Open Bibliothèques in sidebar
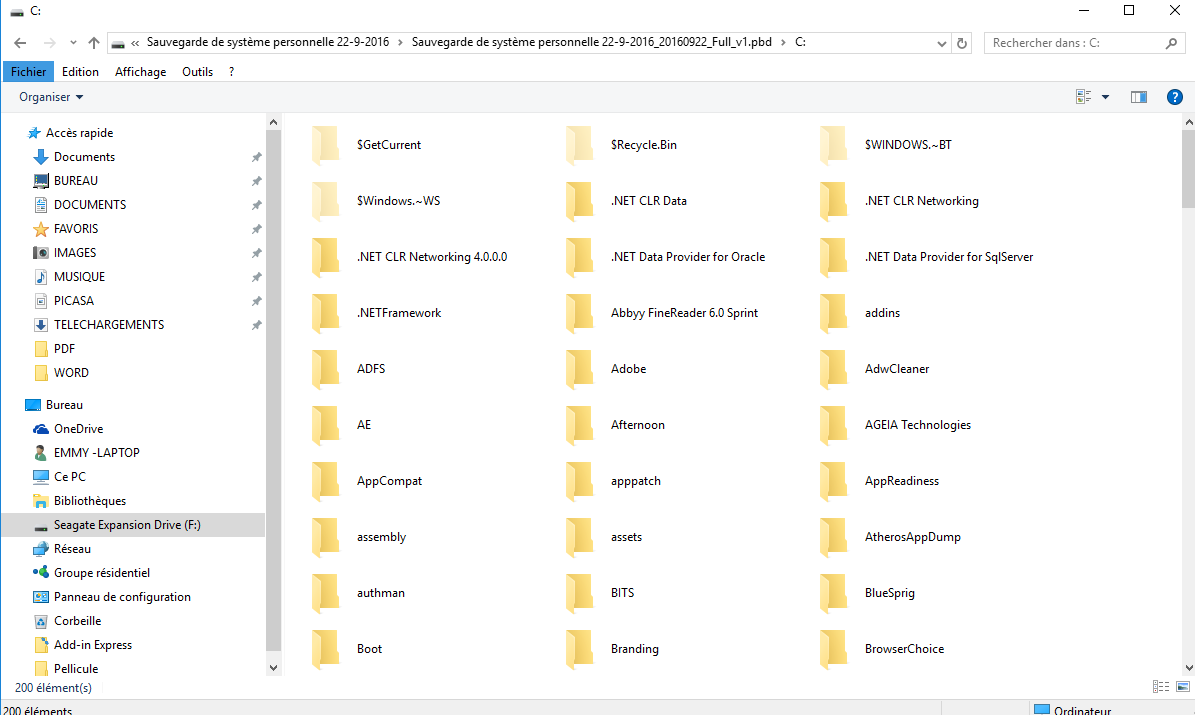This screenshot has height=715, width=1195. point(90,501)
